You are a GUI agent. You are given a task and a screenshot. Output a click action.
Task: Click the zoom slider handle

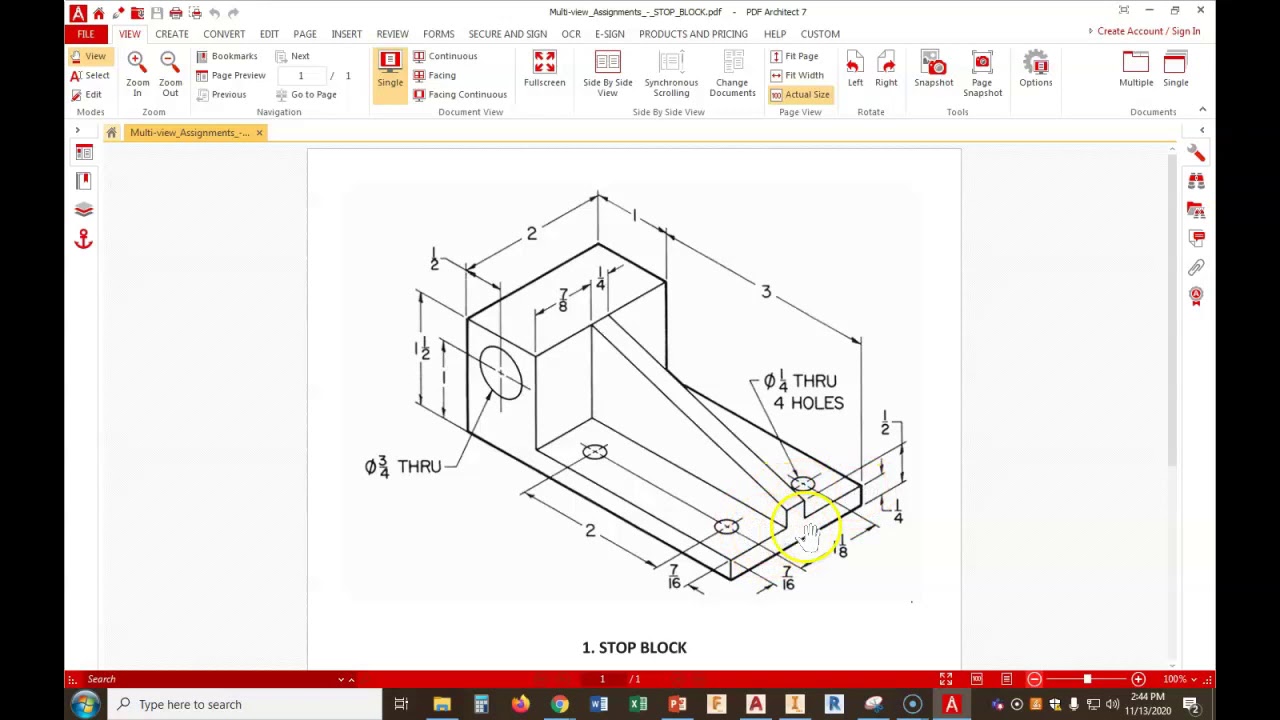1087,679
